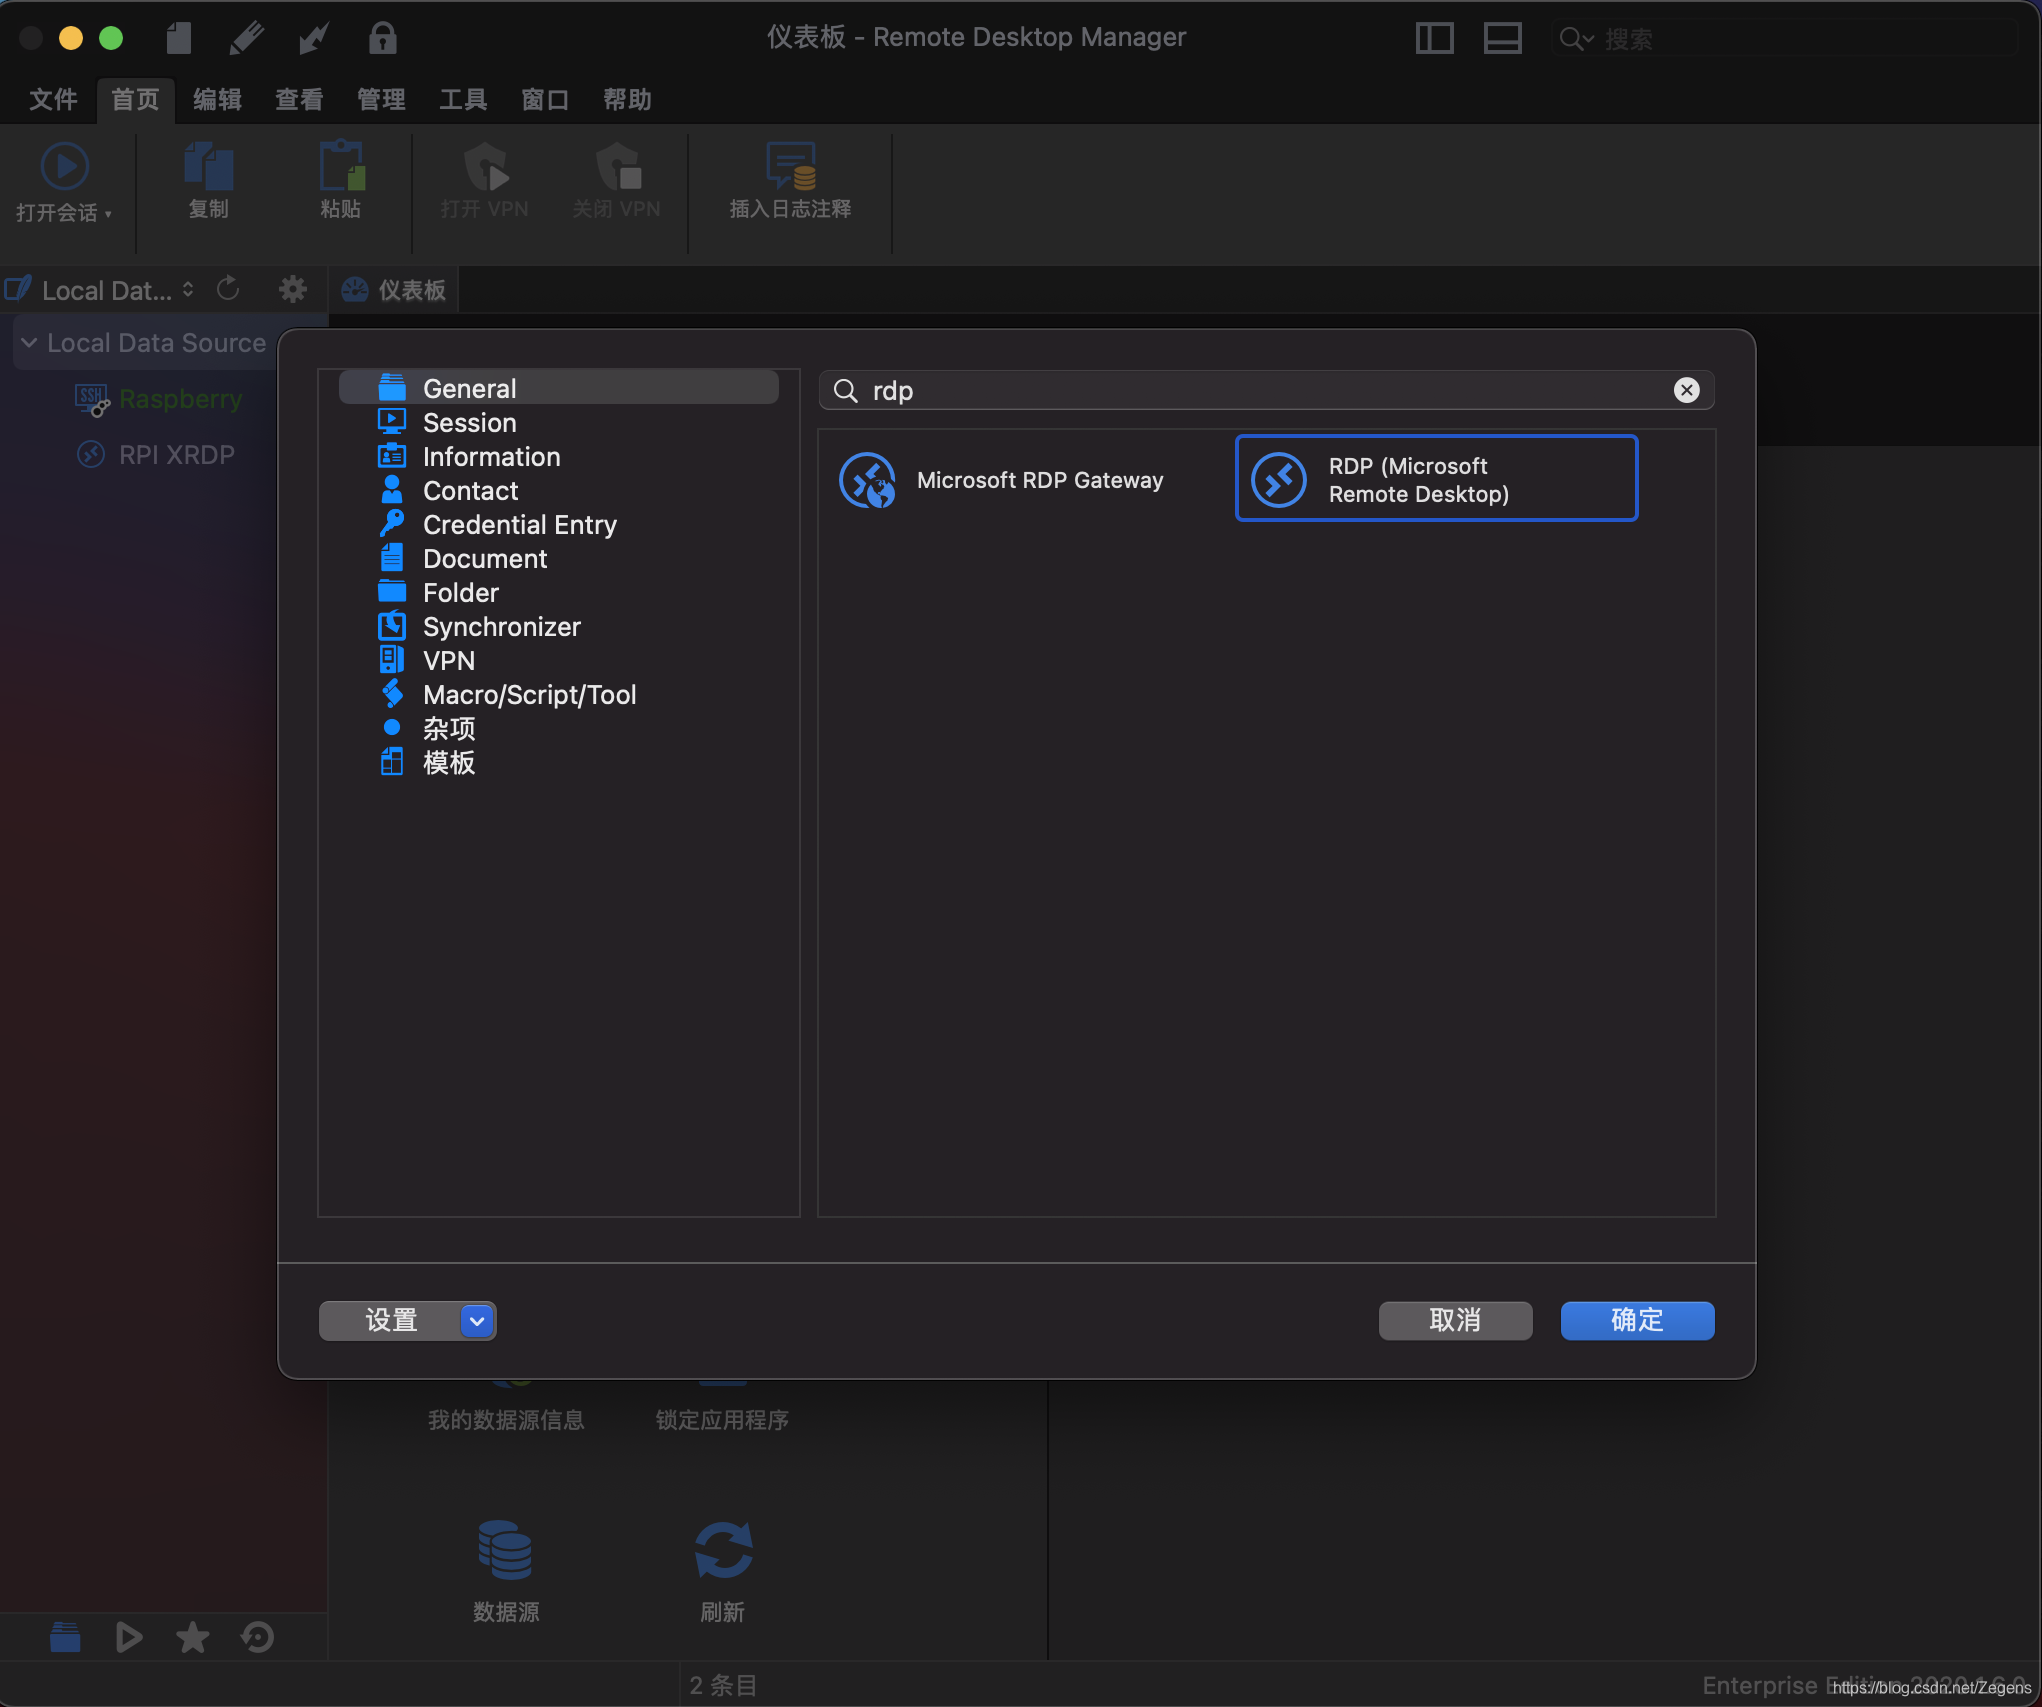The height and width of the screenshot is (1707, 2042).
Task: Click the Copy toolbar icon
Action: pyautogui.click(x=209, y=166)
